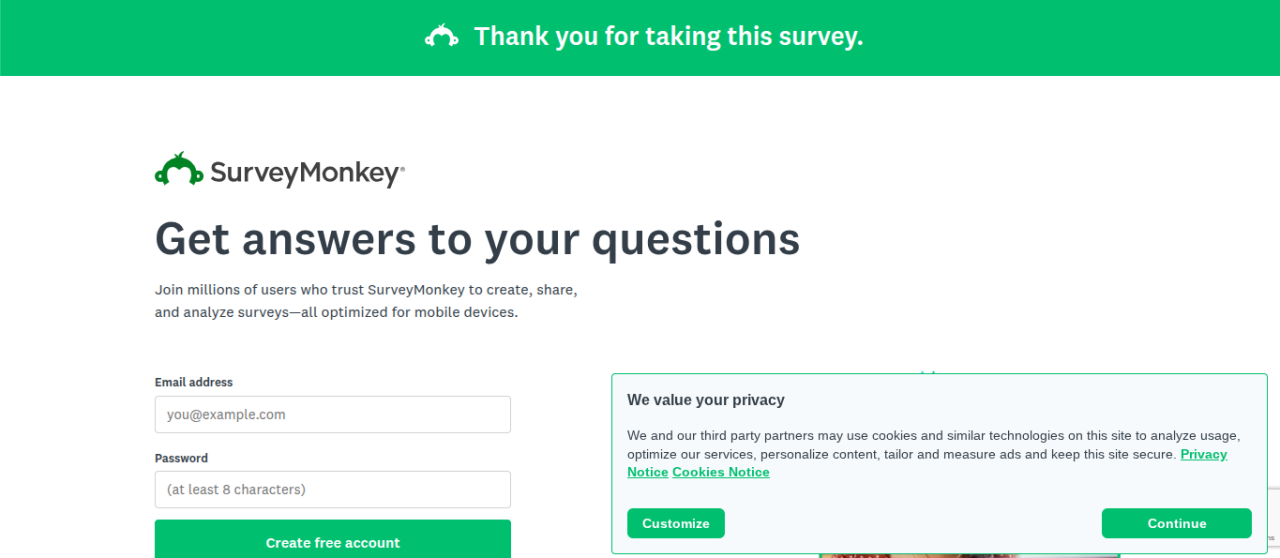1280x558 pixels.
Task: Click the Email address label
Action: [194, 382]
